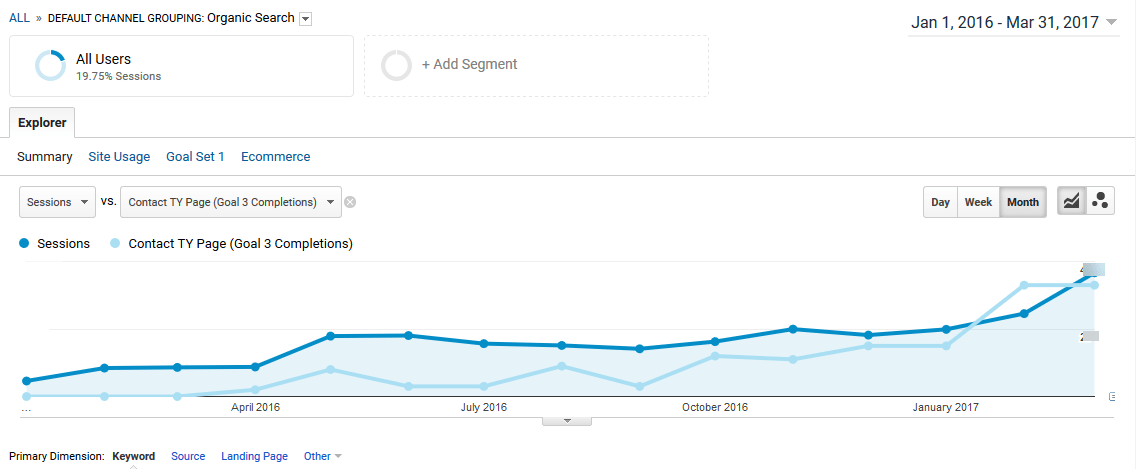Screen dimensions: 1136x469
Task: Switch to the motion chart icon
Action: click(1100, 201)
